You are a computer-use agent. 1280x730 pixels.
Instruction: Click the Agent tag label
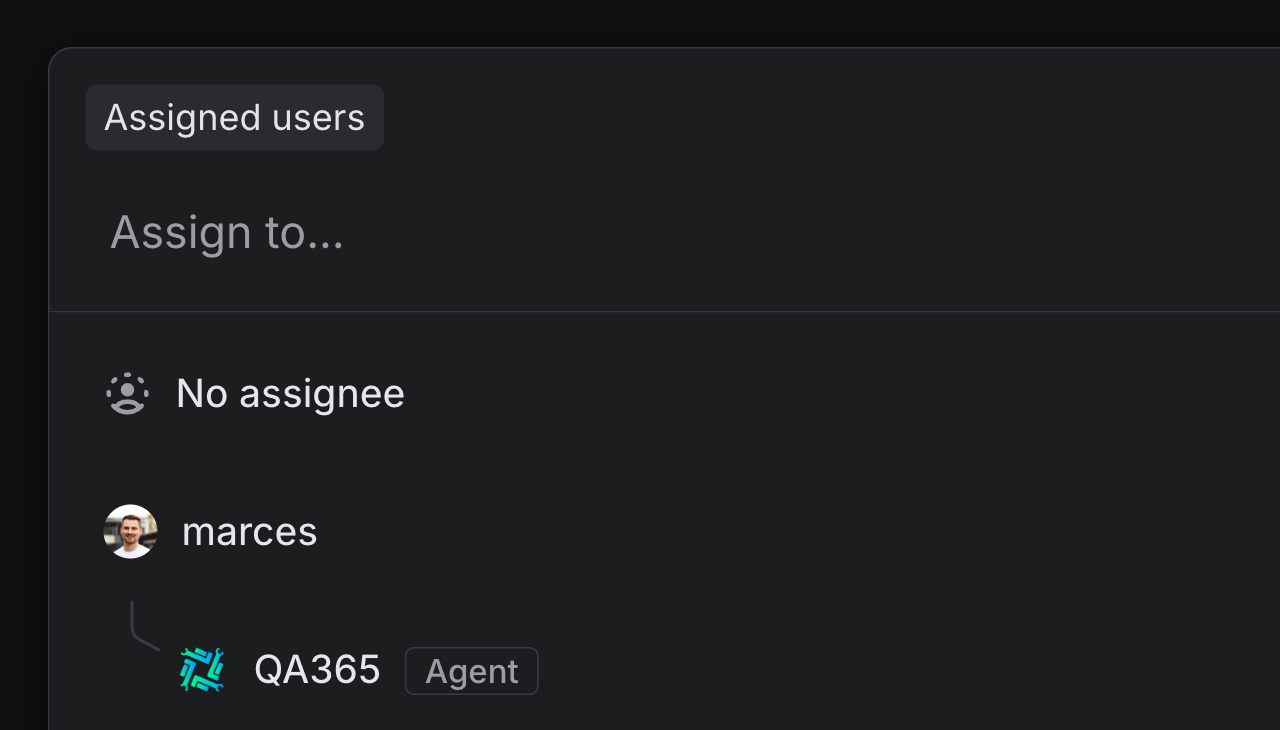click(x=471, y=671)
